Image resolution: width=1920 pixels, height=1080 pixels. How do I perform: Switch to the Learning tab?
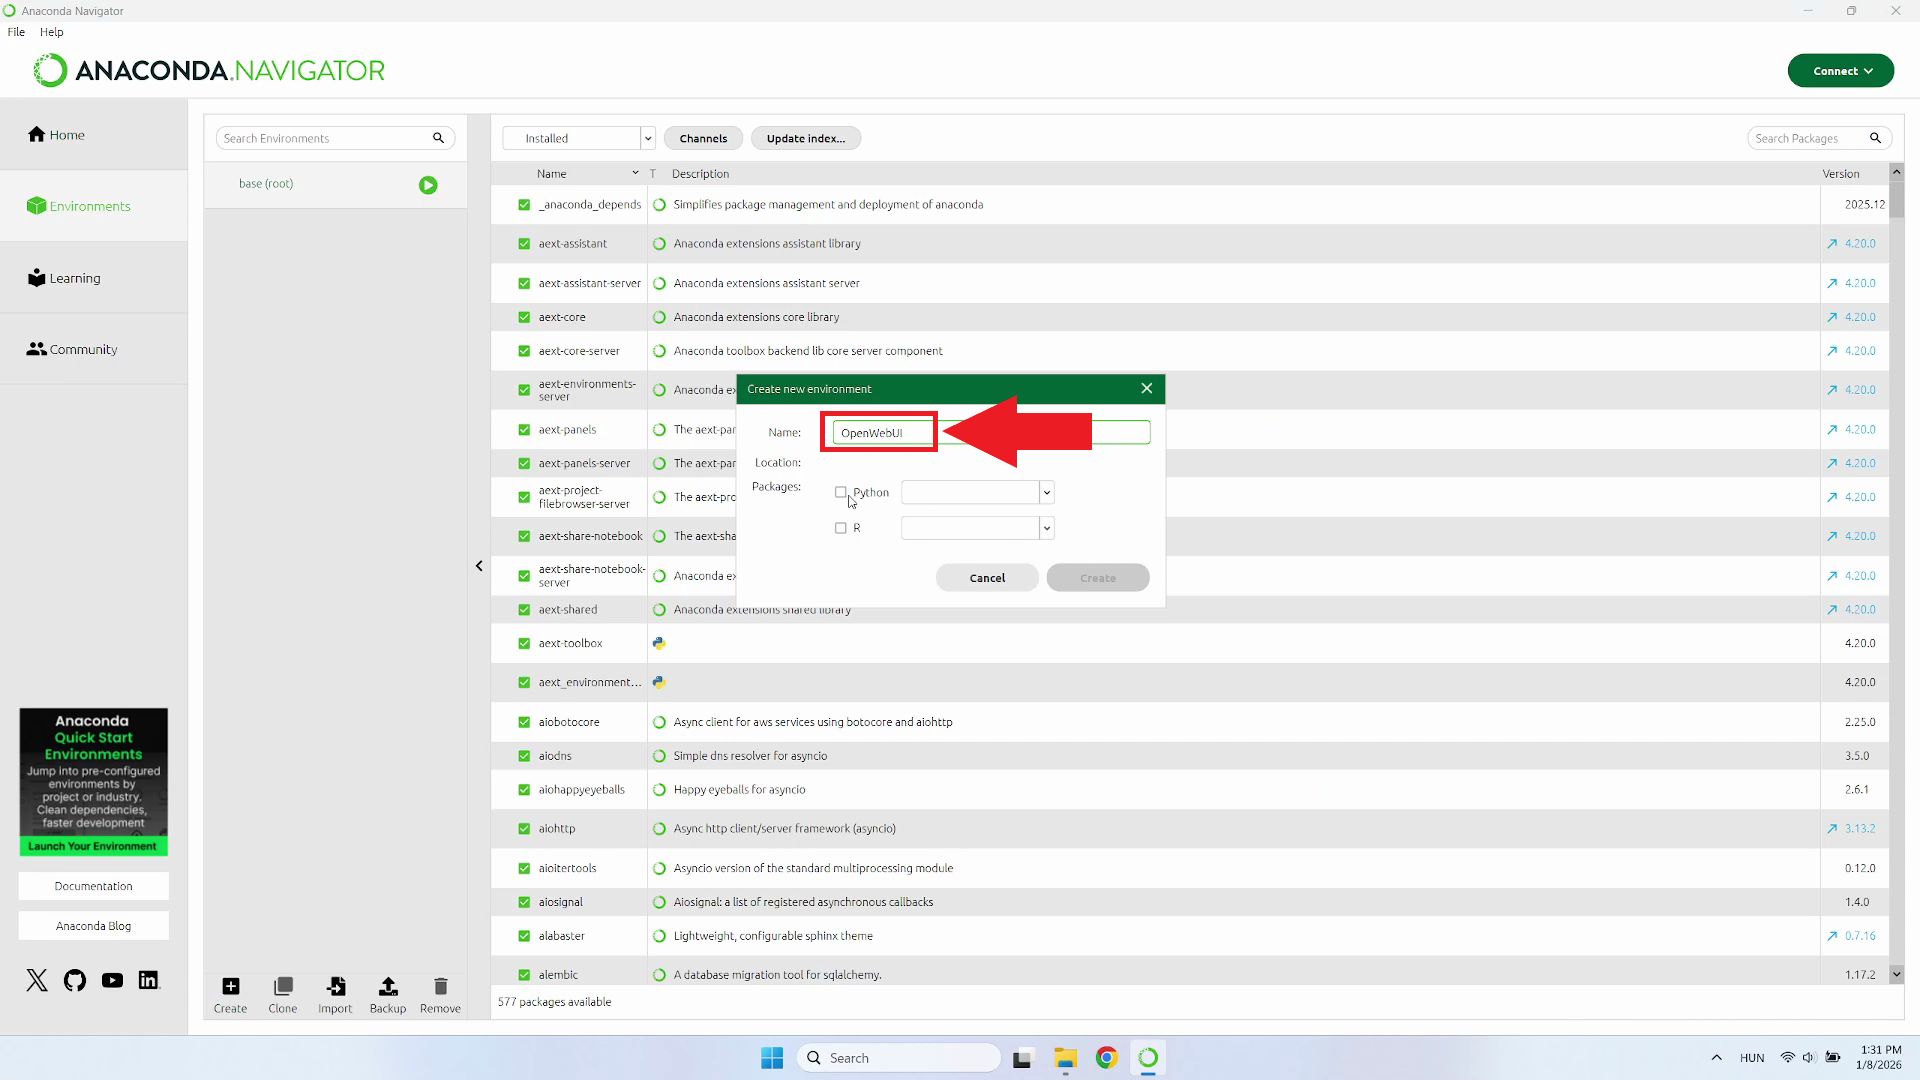pos(75,278)
